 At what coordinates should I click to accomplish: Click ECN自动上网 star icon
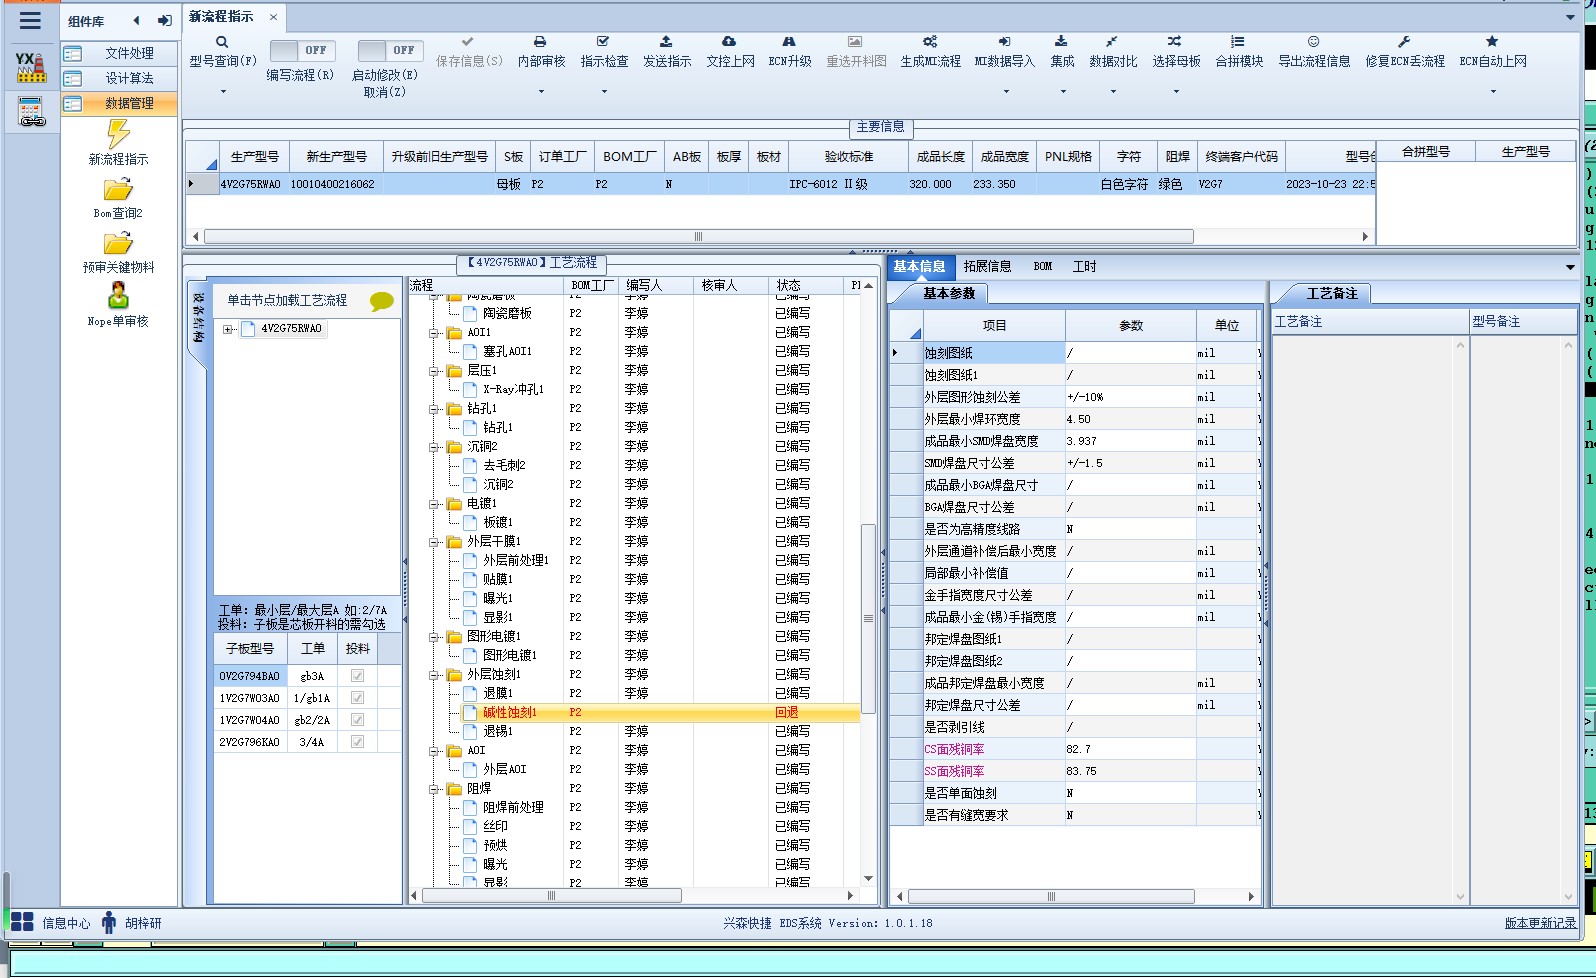coord(1492,42)
